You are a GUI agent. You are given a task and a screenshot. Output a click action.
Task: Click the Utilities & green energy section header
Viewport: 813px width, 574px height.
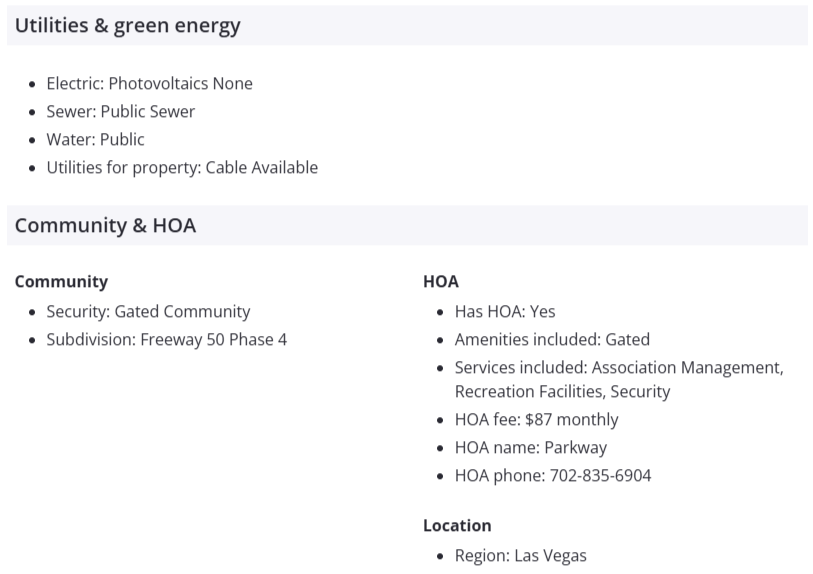(128, 26)
